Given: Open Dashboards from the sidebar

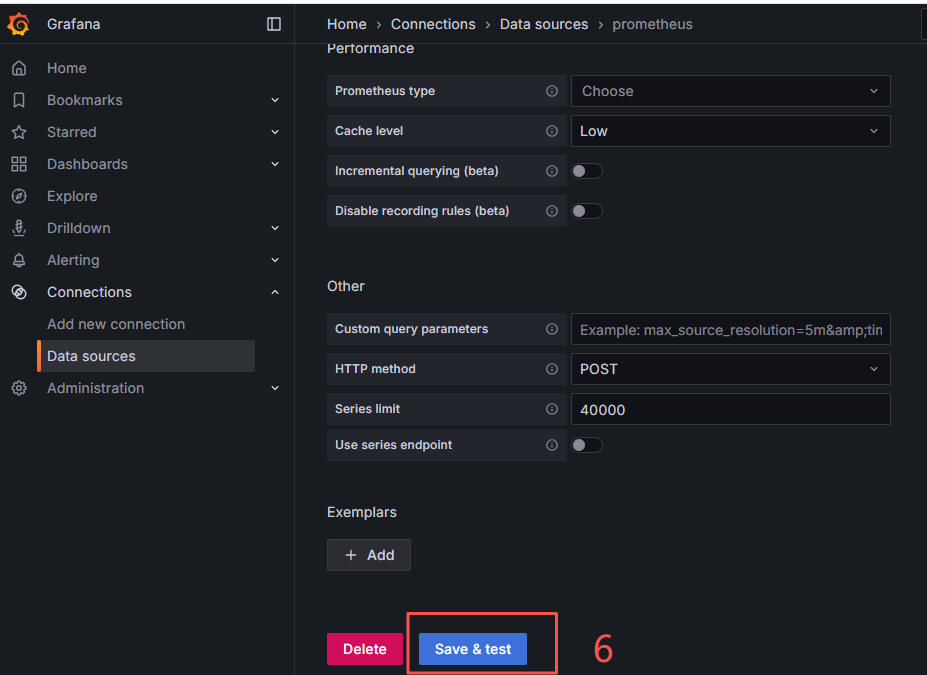Looking at the screenshot, I should pos(87,164).
